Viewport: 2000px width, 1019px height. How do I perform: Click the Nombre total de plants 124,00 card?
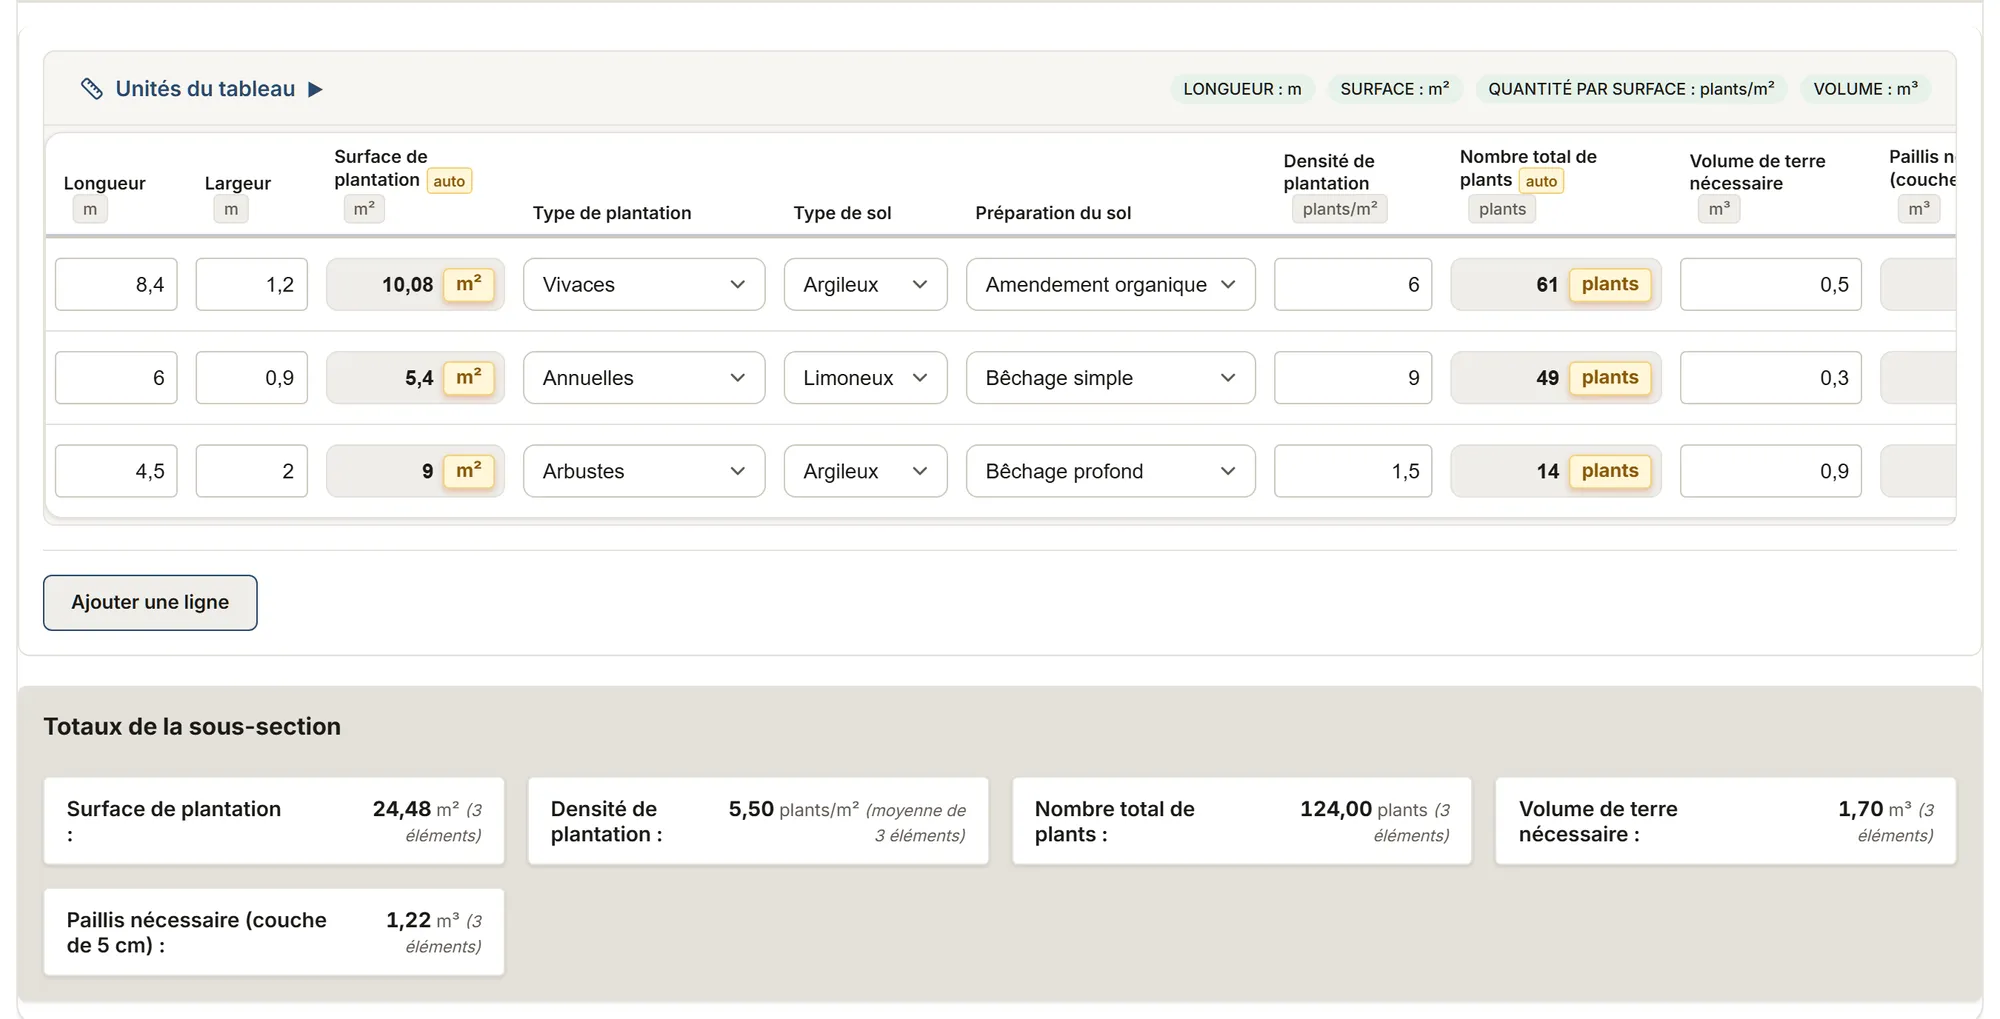click(1242, 821)
